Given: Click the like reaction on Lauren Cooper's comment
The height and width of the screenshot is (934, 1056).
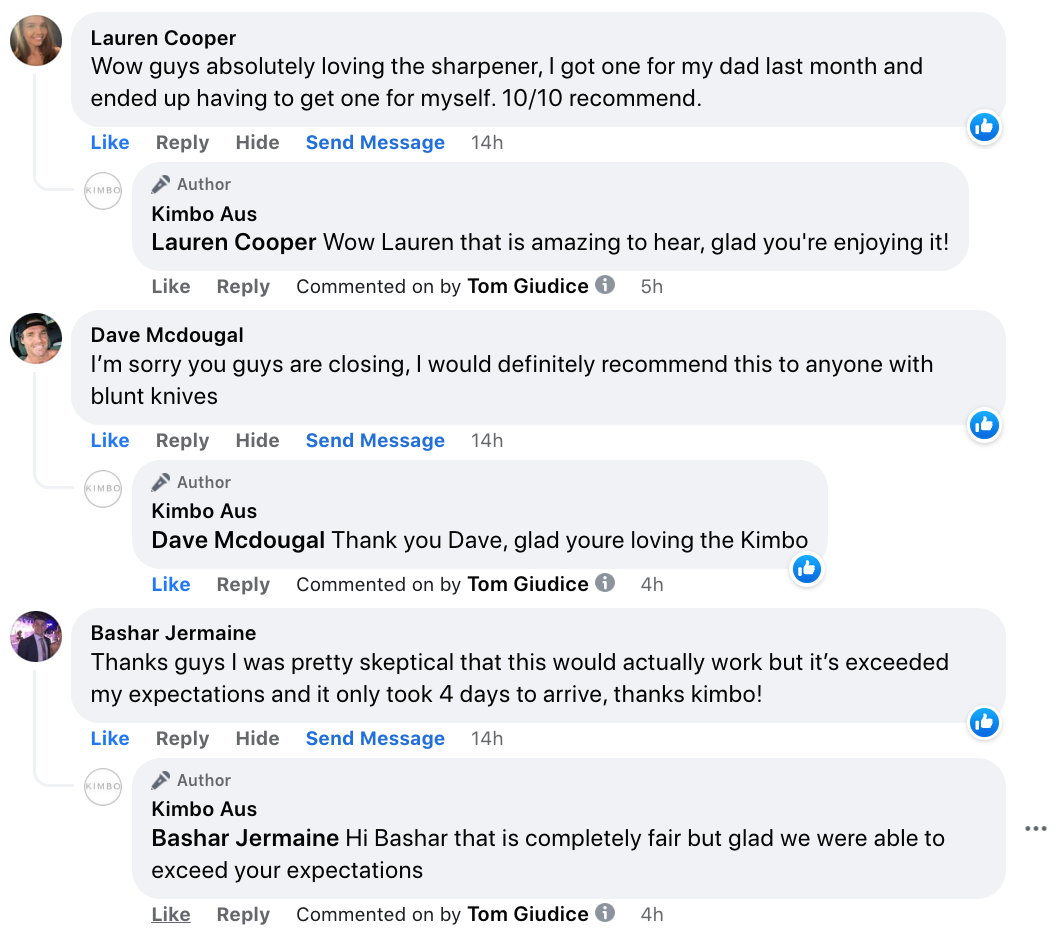Looking at the screenshot, I should pos(984,127).
